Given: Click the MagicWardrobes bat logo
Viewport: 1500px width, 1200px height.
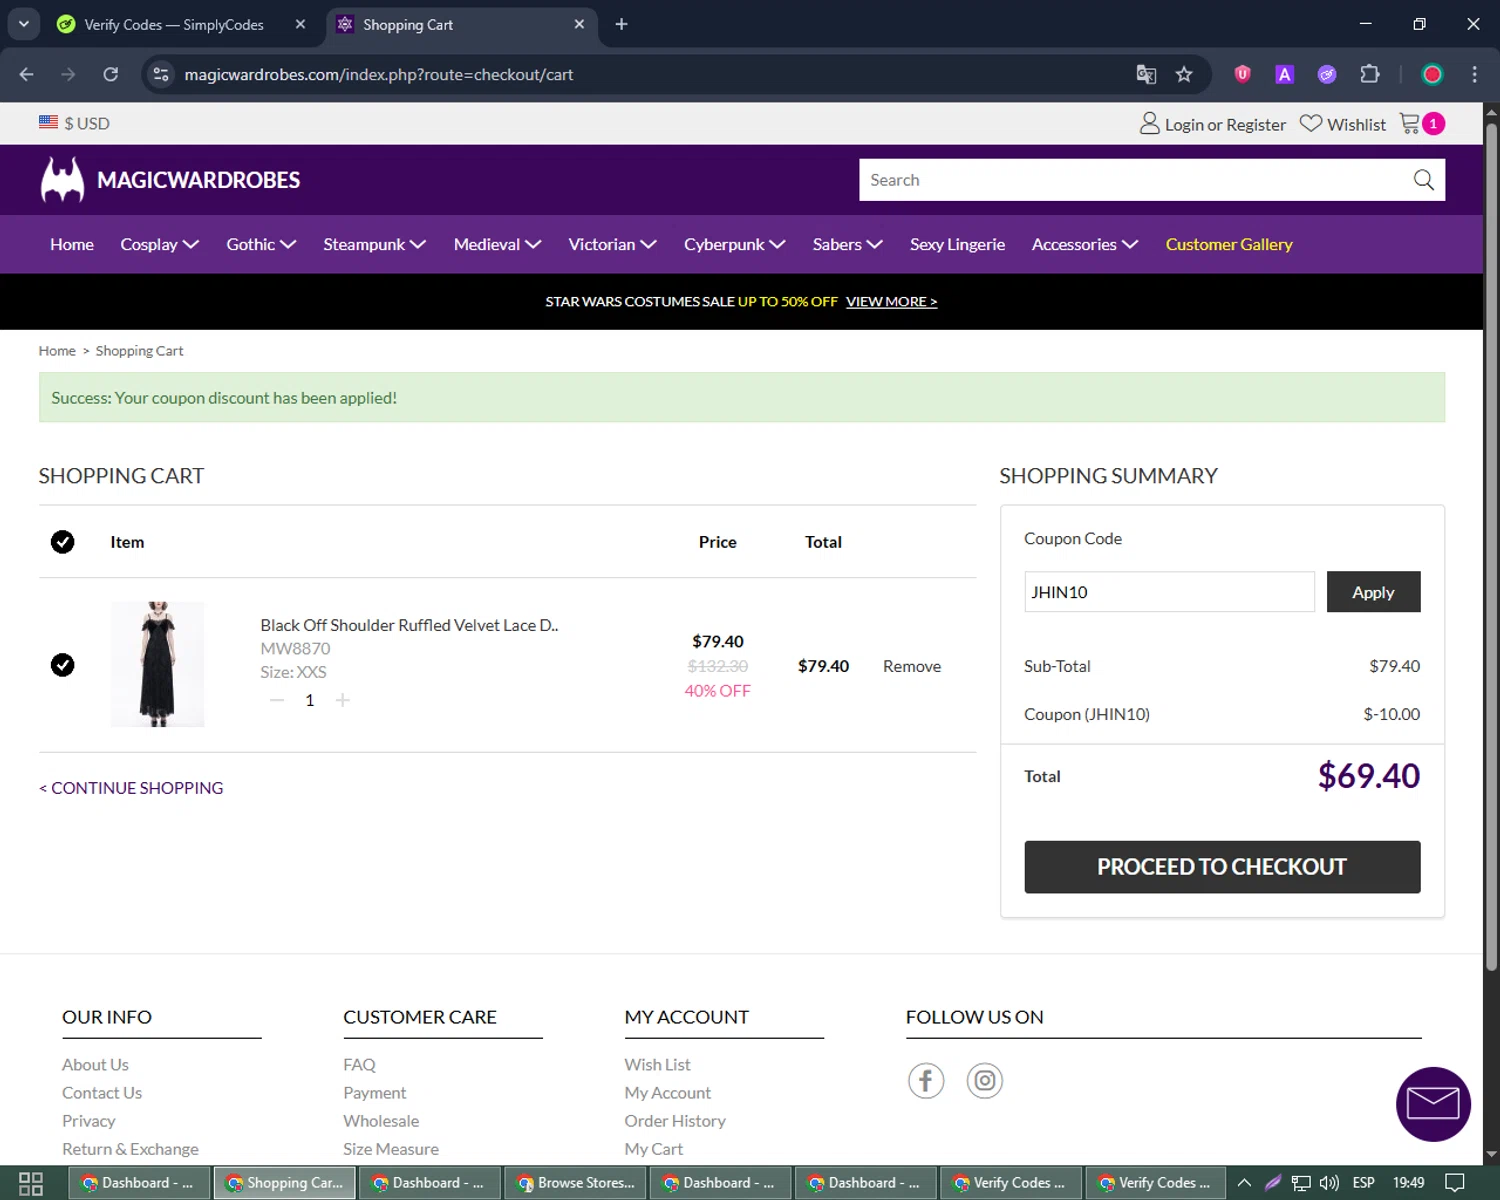Looking at the screenshot, I should 62,180.
